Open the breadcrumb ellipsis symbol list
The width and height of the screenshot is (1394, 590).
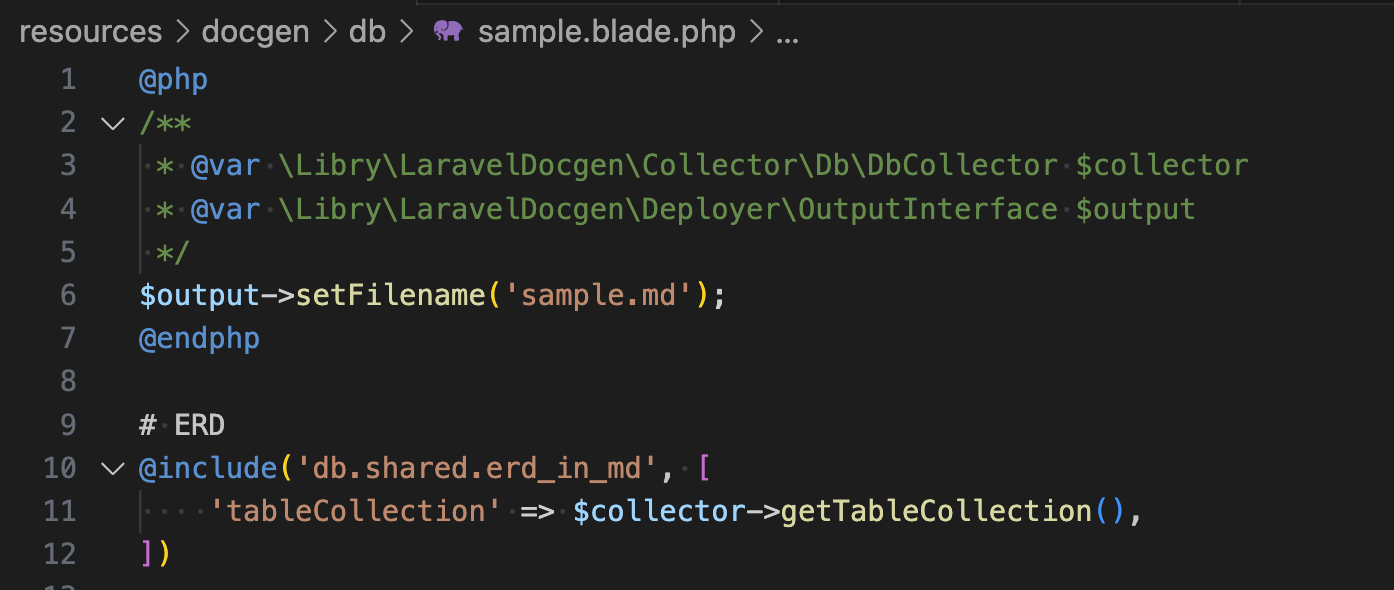click(x=788, y=32)
